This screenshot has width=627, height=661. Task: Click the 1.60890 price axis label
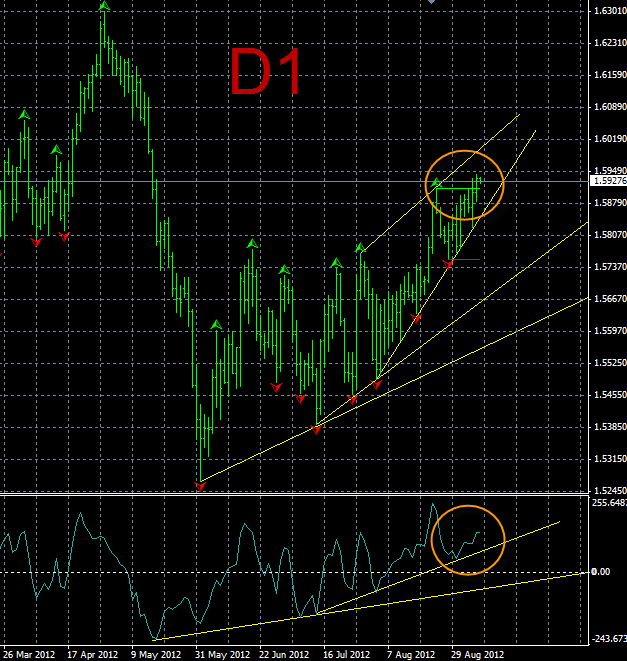[x=610, y=107]
